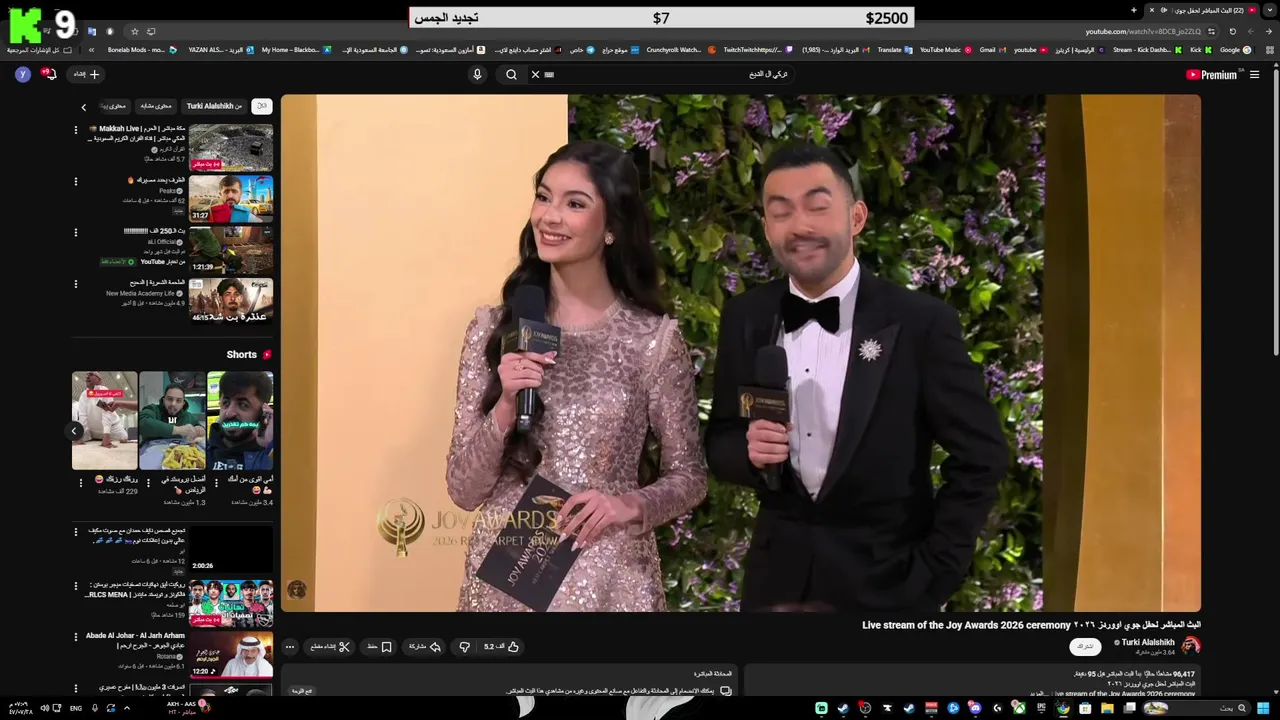Open the account avatar with letter Y
The height and width of the screenshot is (720, 1280).
tap(22, 74)
